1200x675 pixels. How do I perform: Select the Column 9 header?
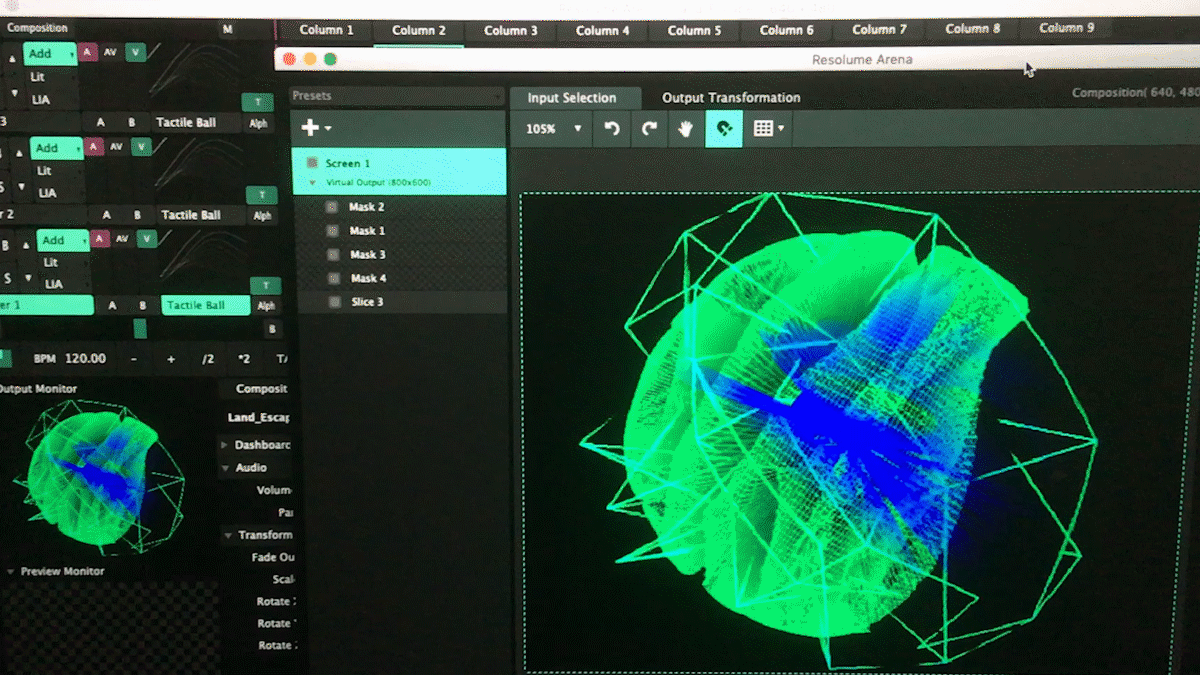click(x=1067, y=28)
